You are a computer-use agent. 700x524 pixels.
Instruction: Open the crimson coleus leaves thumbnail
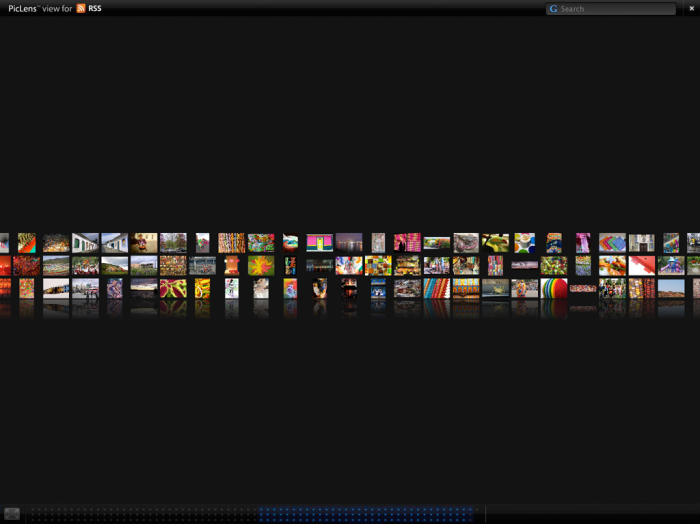click(x=173, y=288)
